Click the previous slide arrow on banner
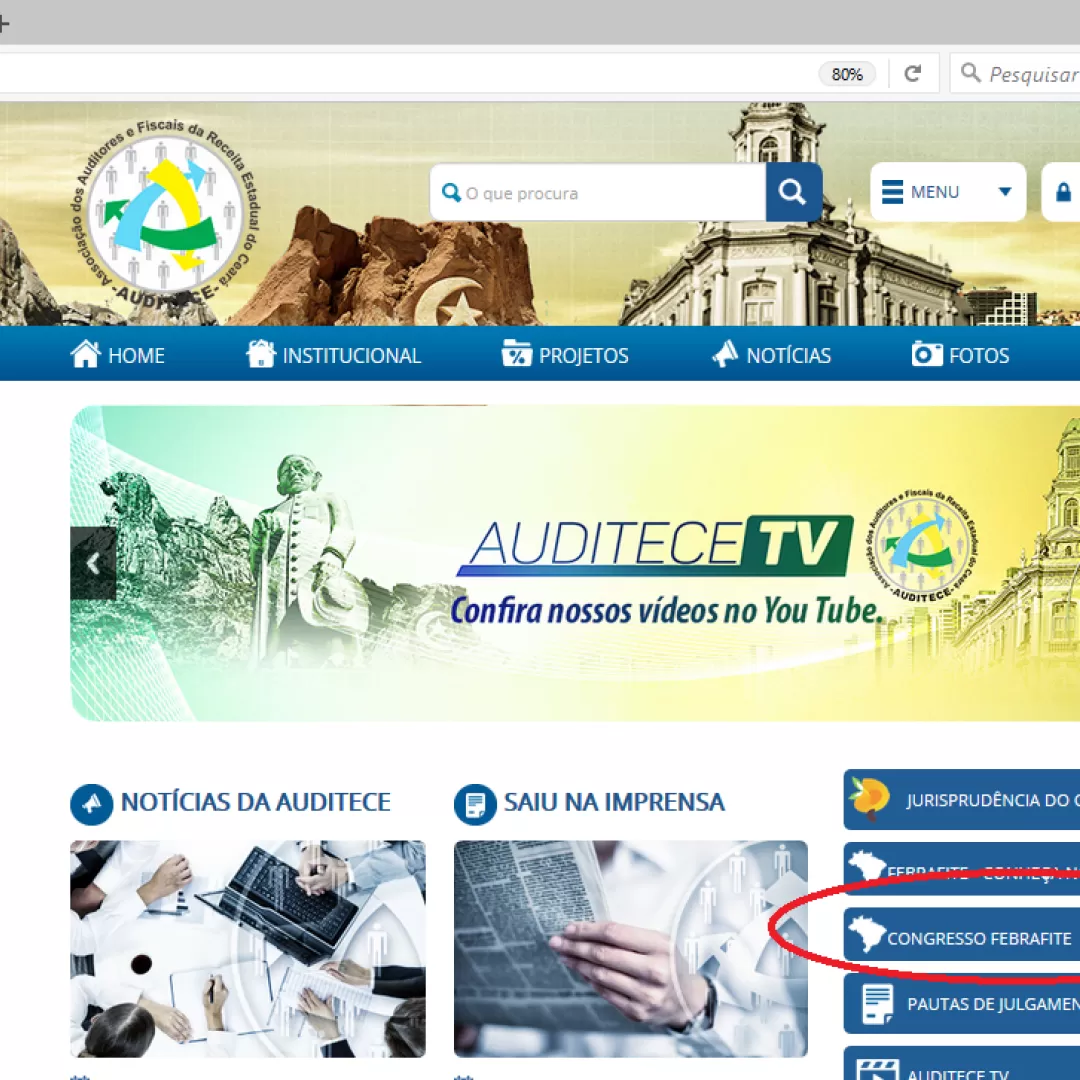1080x1080 pixels. click(x=93, y=563)
